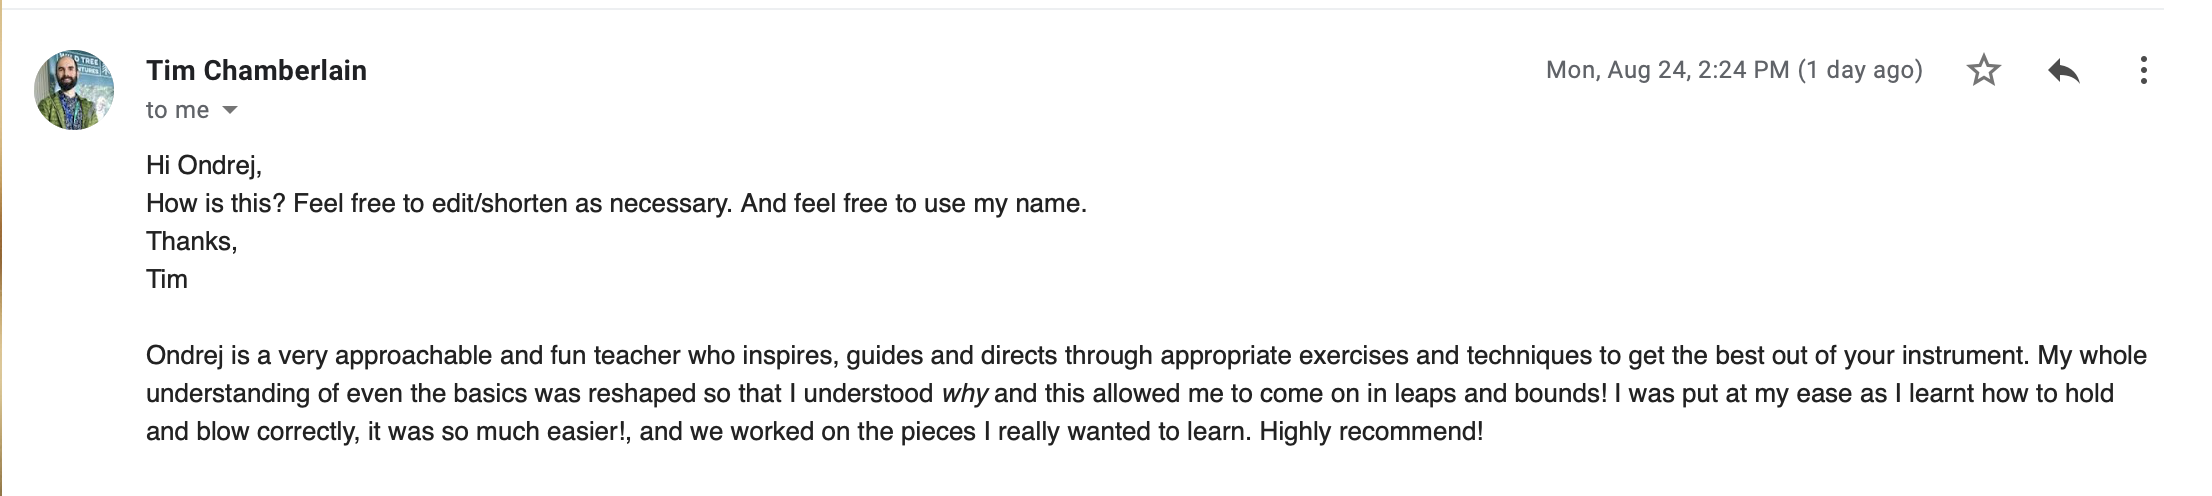Click the greeting "Hi Ondrej,"
Viewport: 2212px width, 496px height.
pos(204,165)
